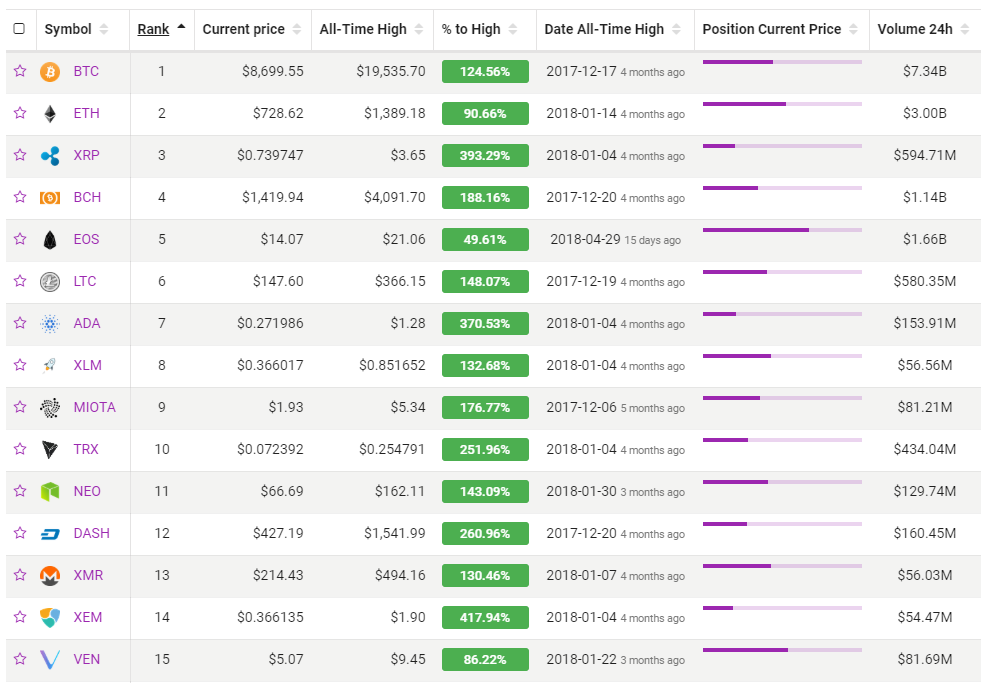Open the ETH symbol link

point(87,114)
